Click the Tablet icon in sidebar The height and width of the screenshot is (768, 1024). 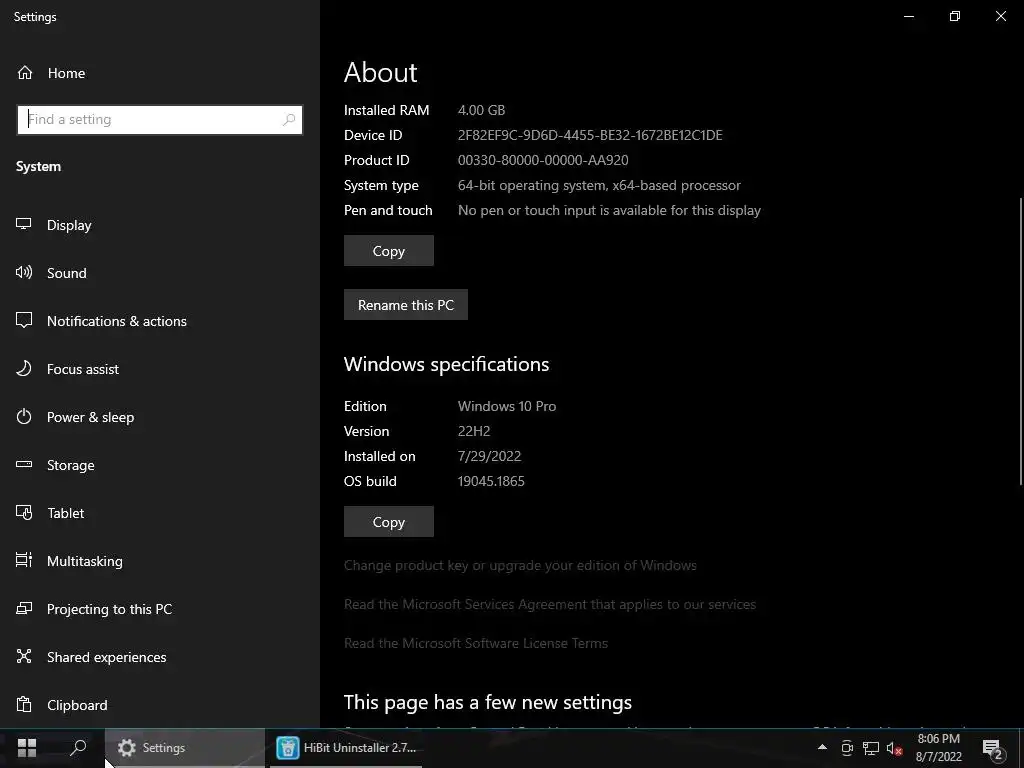tap(24, 513)
